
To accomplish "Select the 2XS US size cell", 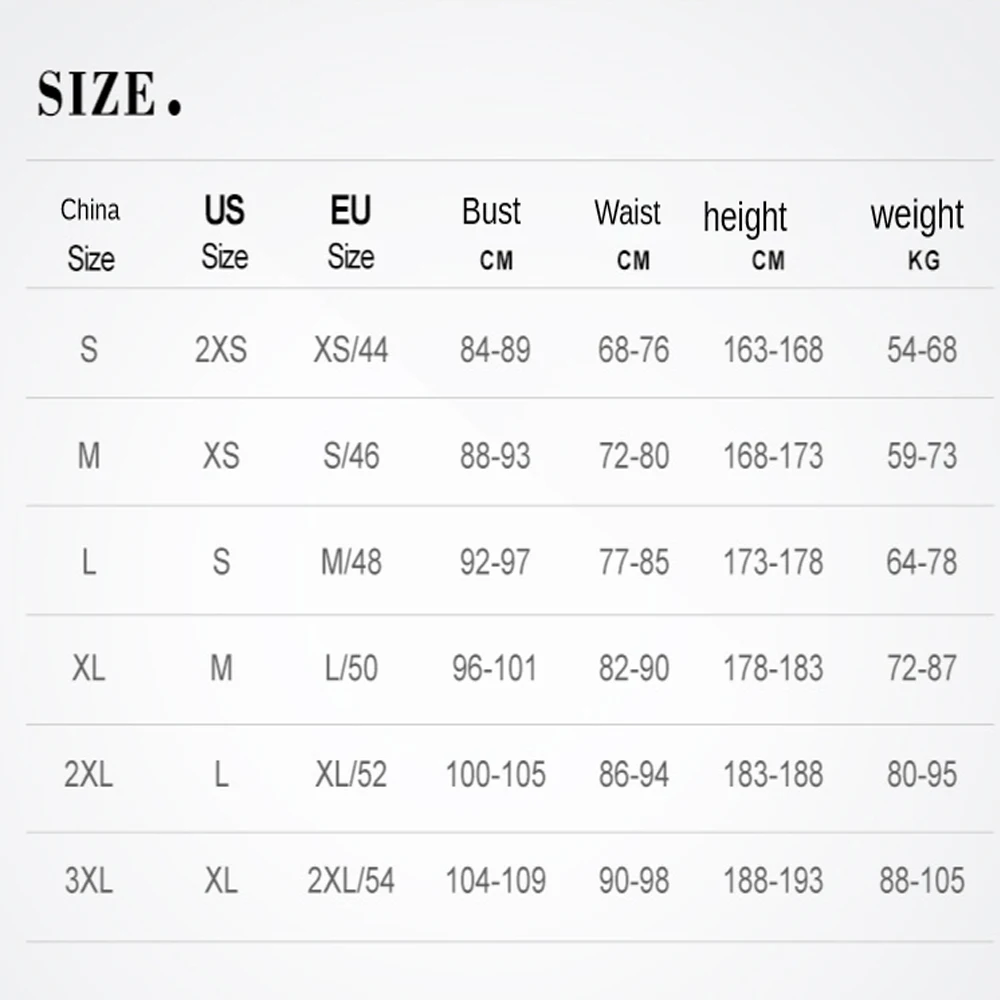I will pos(221,350).
